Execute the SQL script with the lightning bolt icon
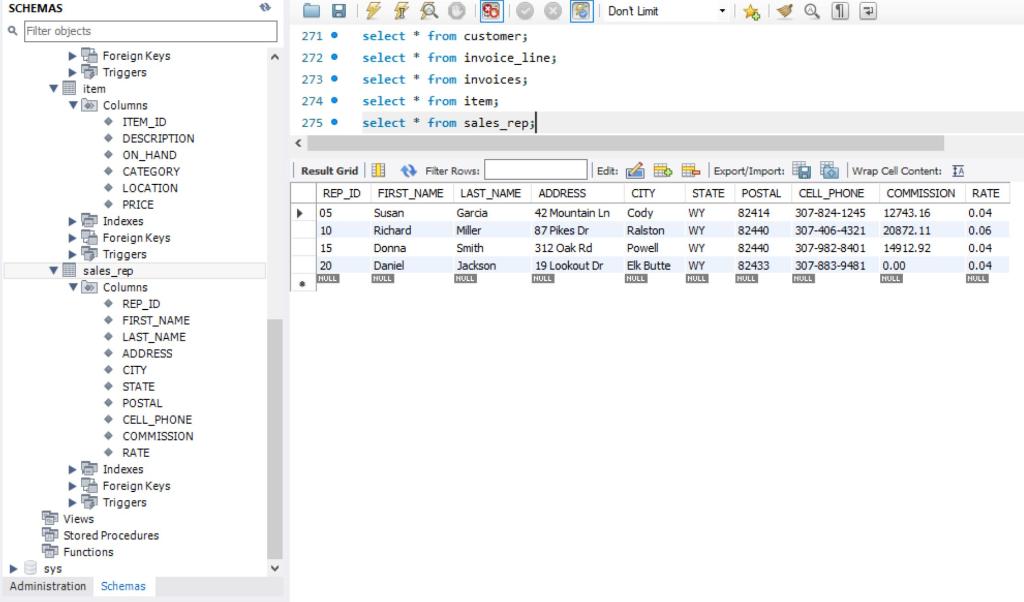 coord(371,10)
